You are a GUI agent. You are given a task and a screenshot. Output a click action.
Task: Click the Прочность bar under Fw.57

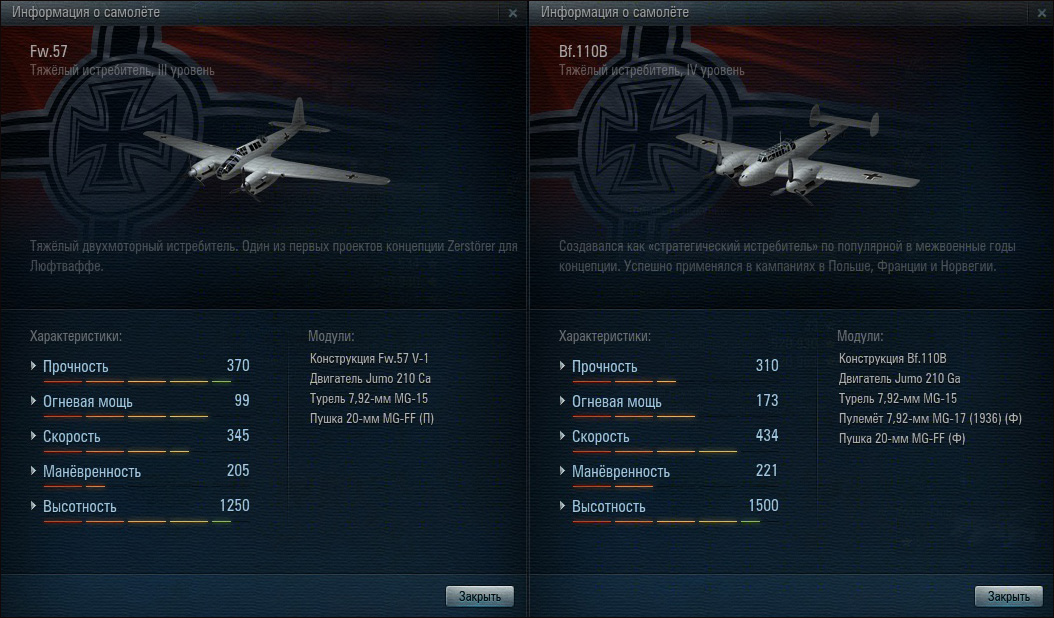point(137,381)
